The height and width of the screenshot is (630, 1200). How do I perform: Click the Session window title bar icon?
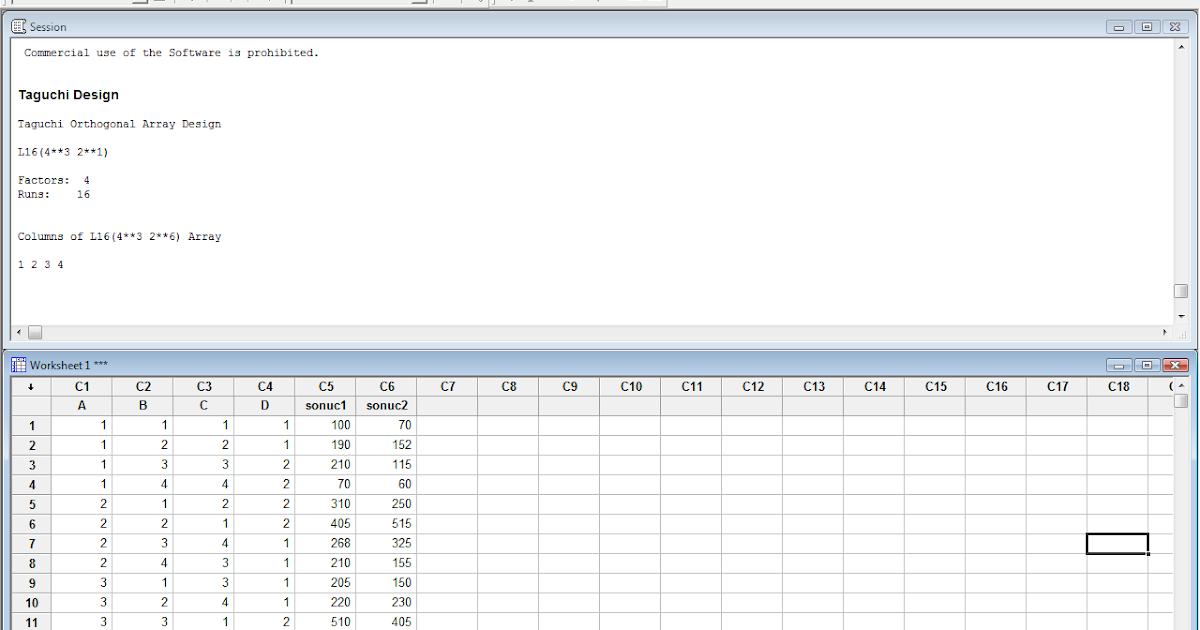pos(18,26)
